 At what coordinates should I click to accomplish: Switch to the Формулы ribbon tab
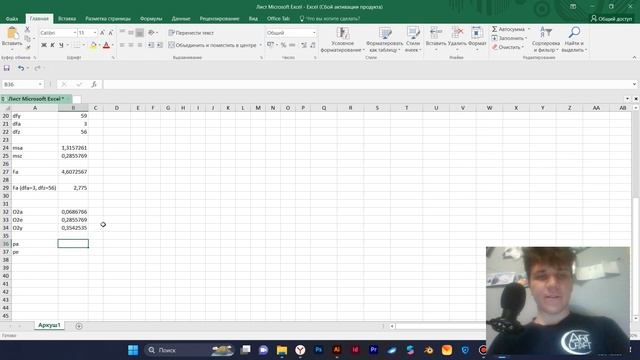[x=151, y=19]
